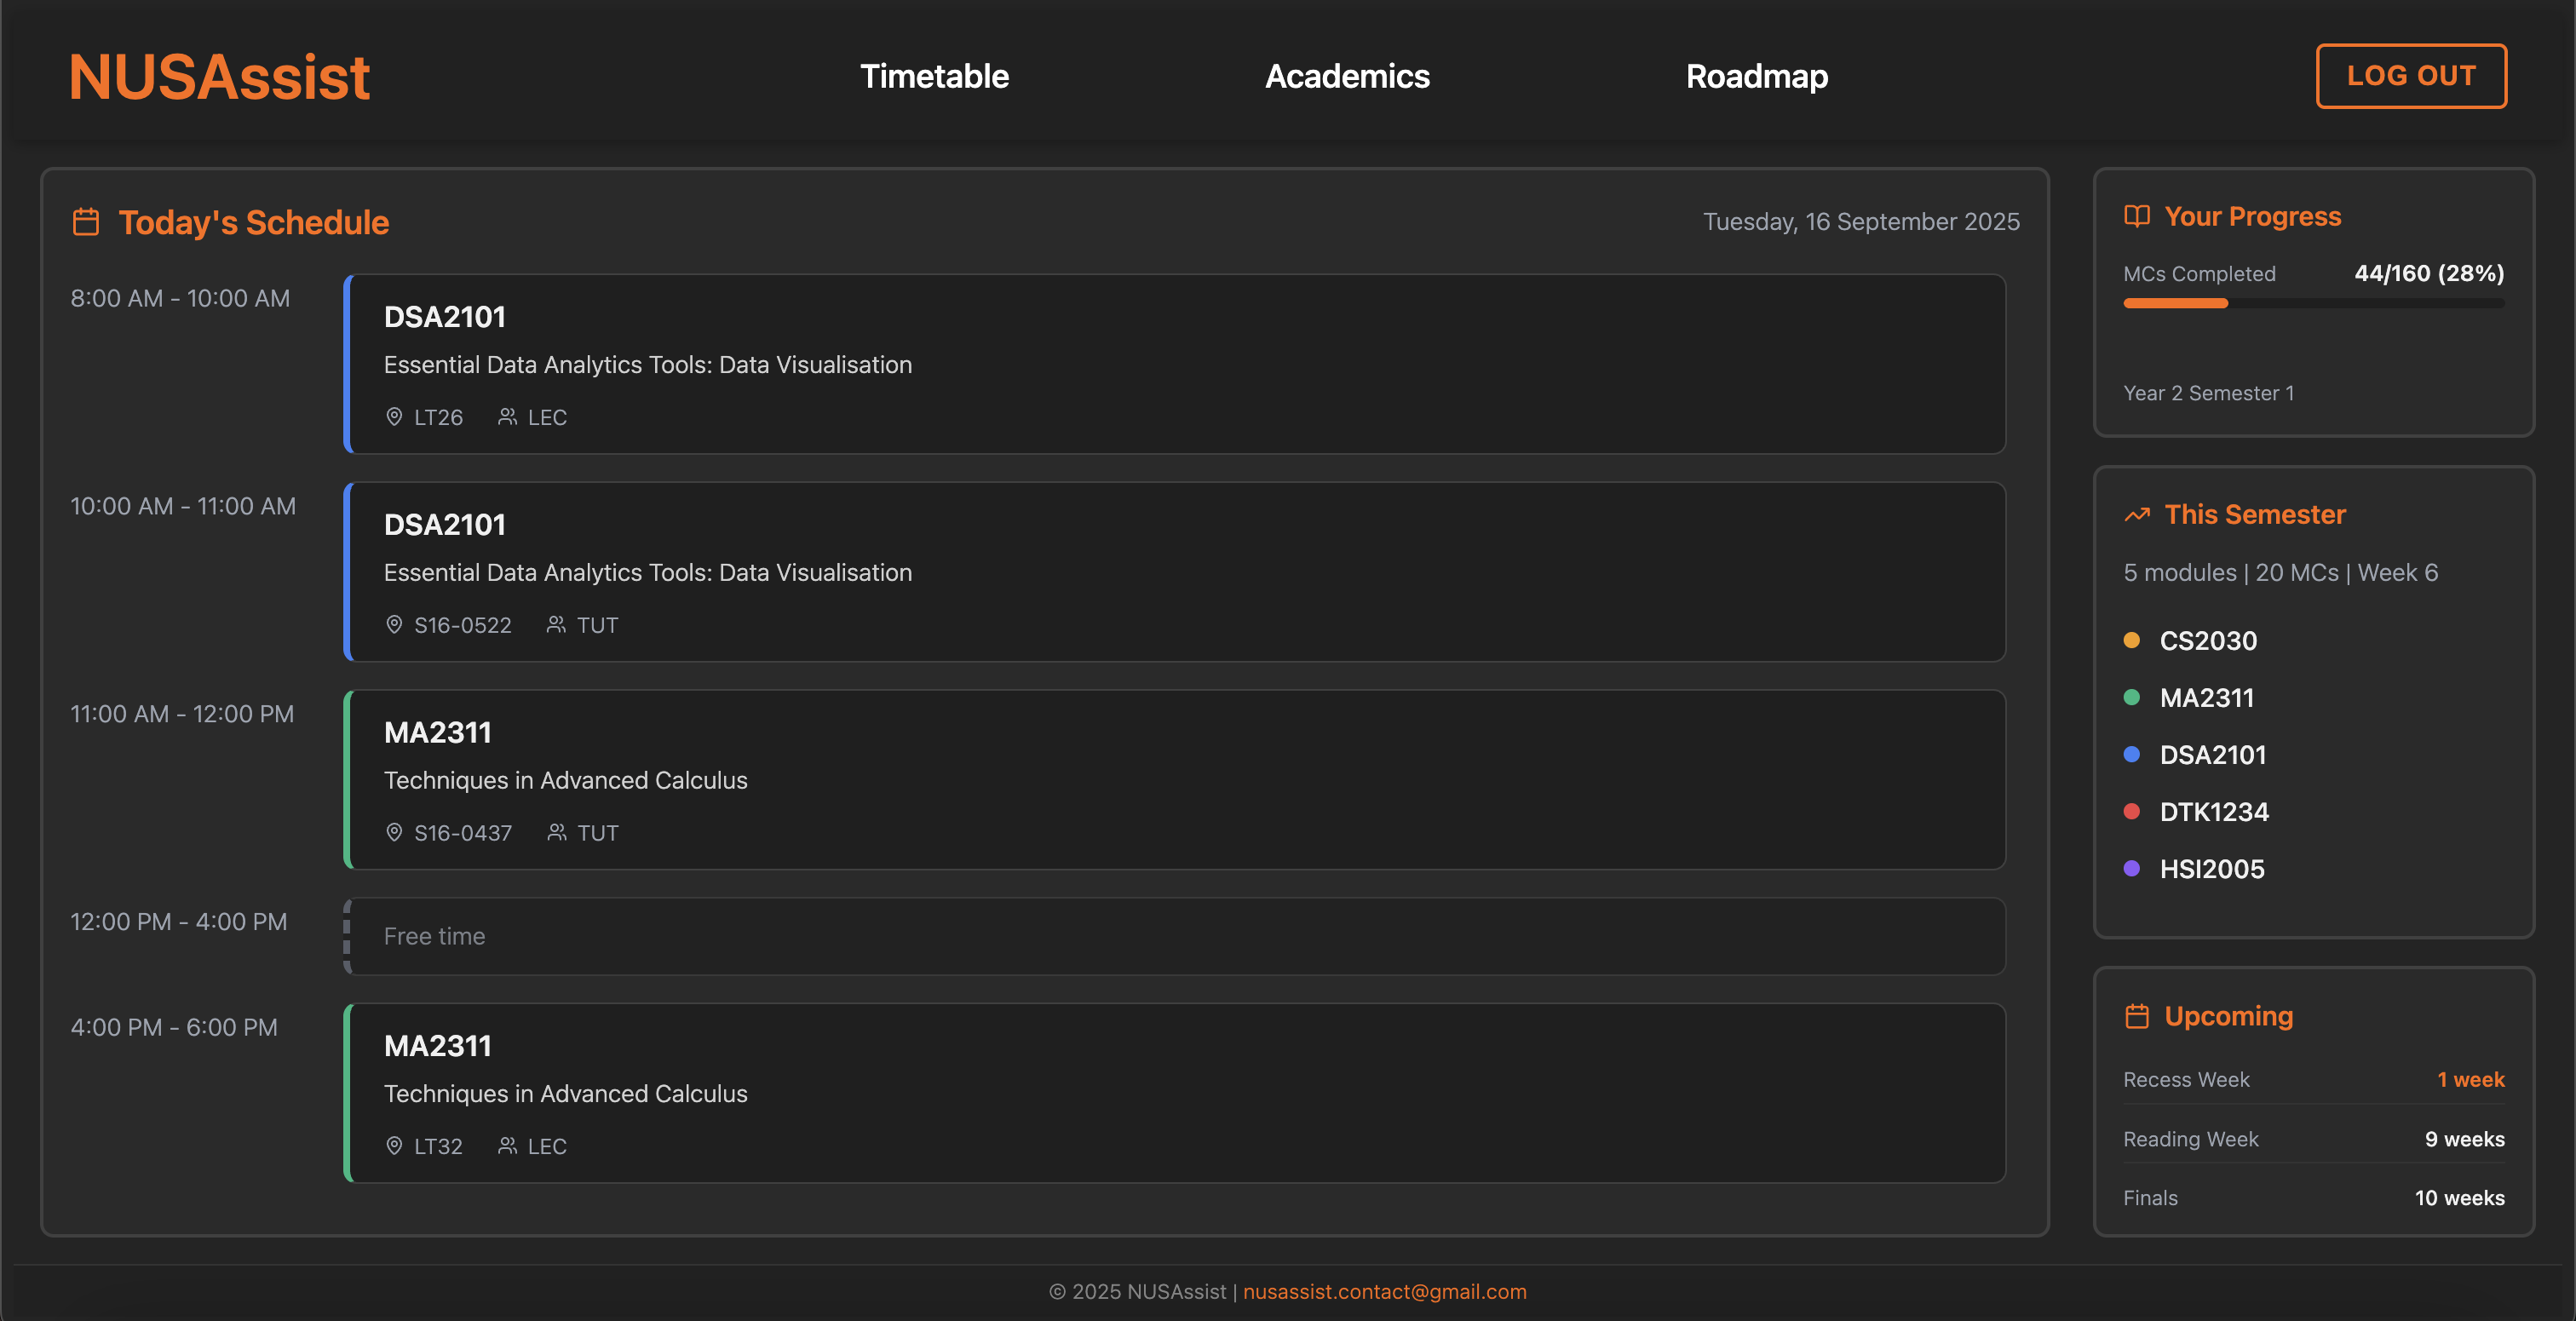Click the people icon next to TUT in S16-0522 row
2576x1321 pixels.
(x=556, y=625)
